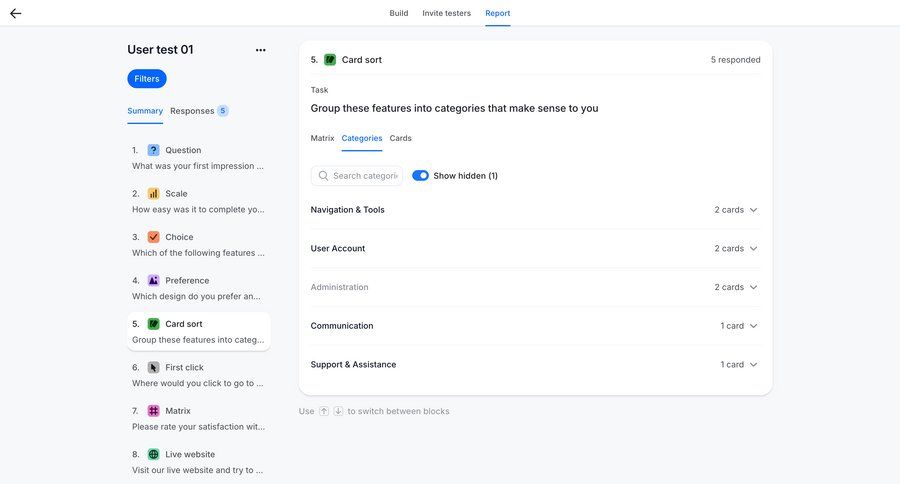Open the Invite testers tab
Image resolution: width=900 pixels, height=484 pixels.
coord(446,13)
